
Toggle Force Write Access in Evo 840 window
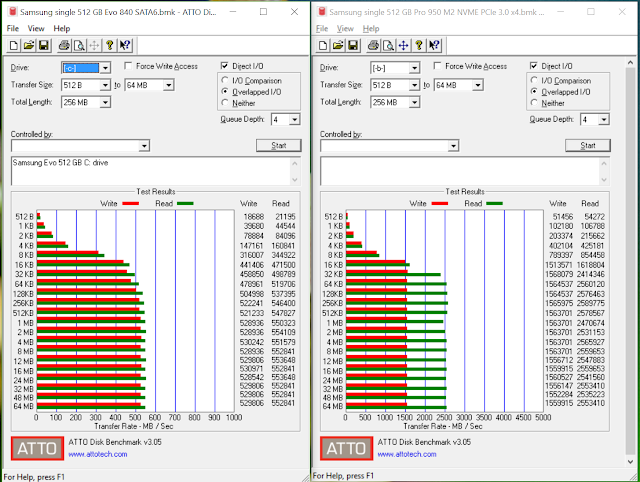tap(128, 66)
